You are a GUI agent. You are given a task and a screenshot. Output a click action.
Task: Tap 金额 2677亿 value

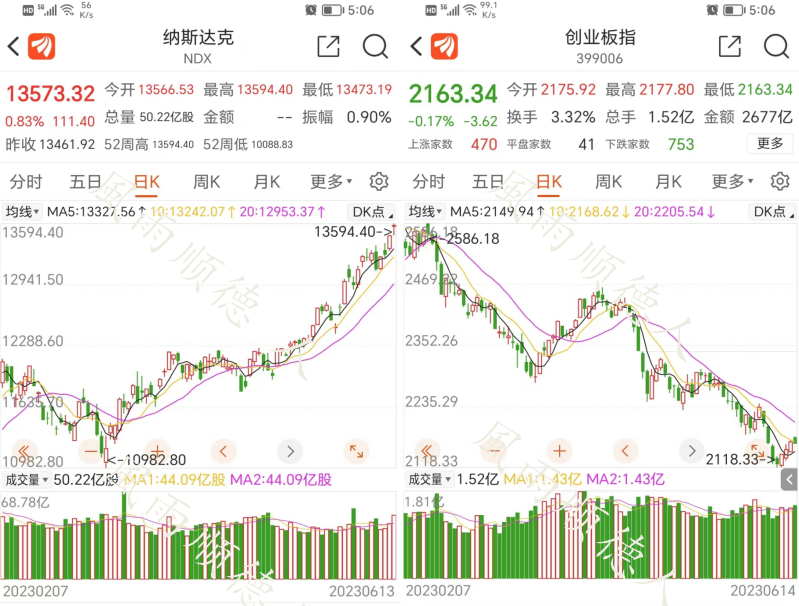coord(767,117)
